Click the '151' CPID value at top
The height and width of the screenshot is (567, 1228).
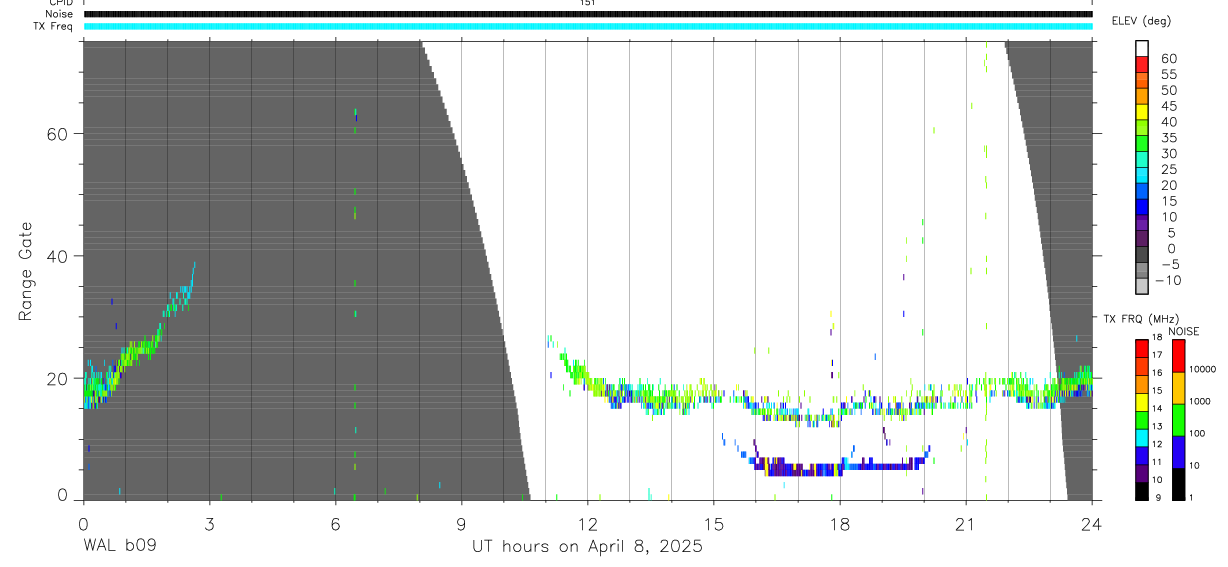588,3
